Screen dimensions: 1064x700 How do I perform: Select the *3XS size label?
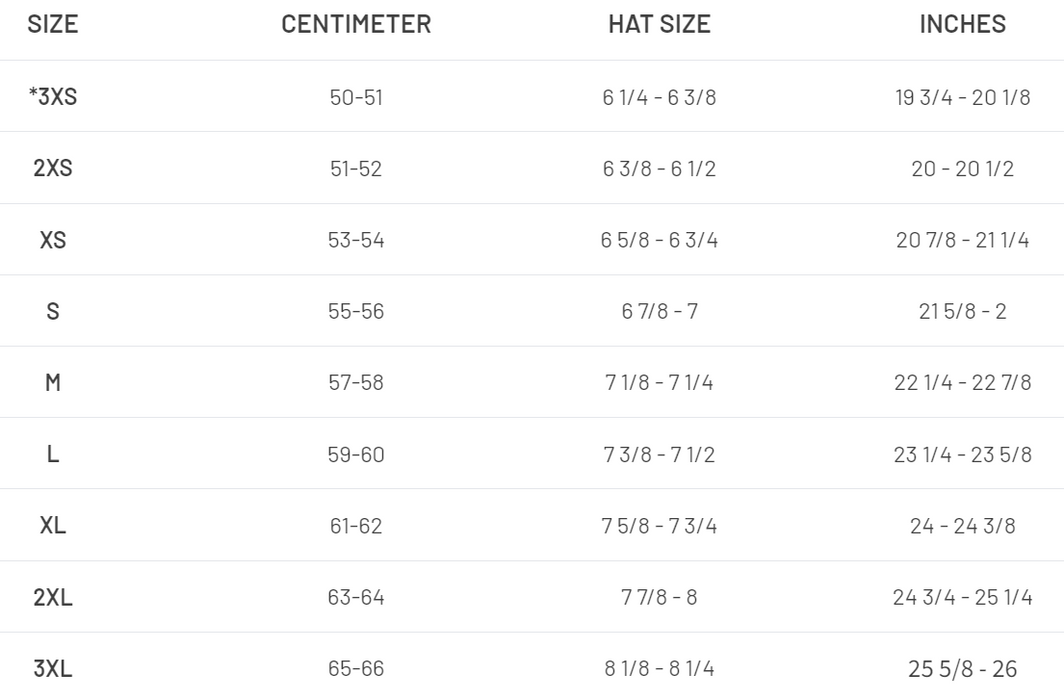[x=53, y=97]
